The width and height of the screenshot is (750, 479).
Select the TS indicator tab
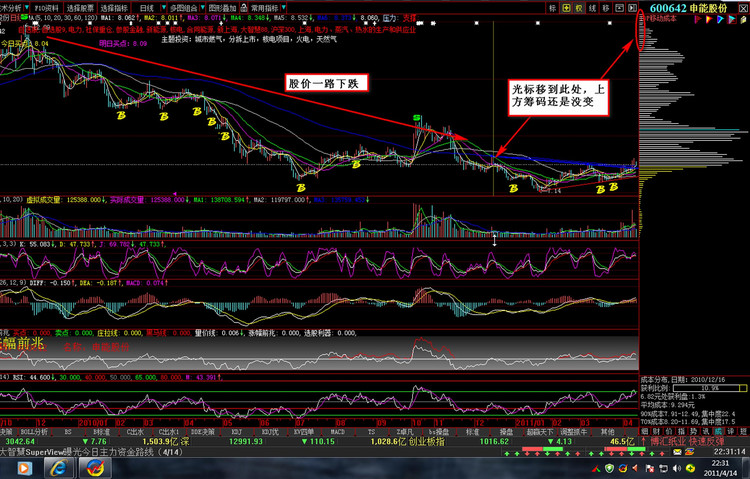[x=371, y=432]
